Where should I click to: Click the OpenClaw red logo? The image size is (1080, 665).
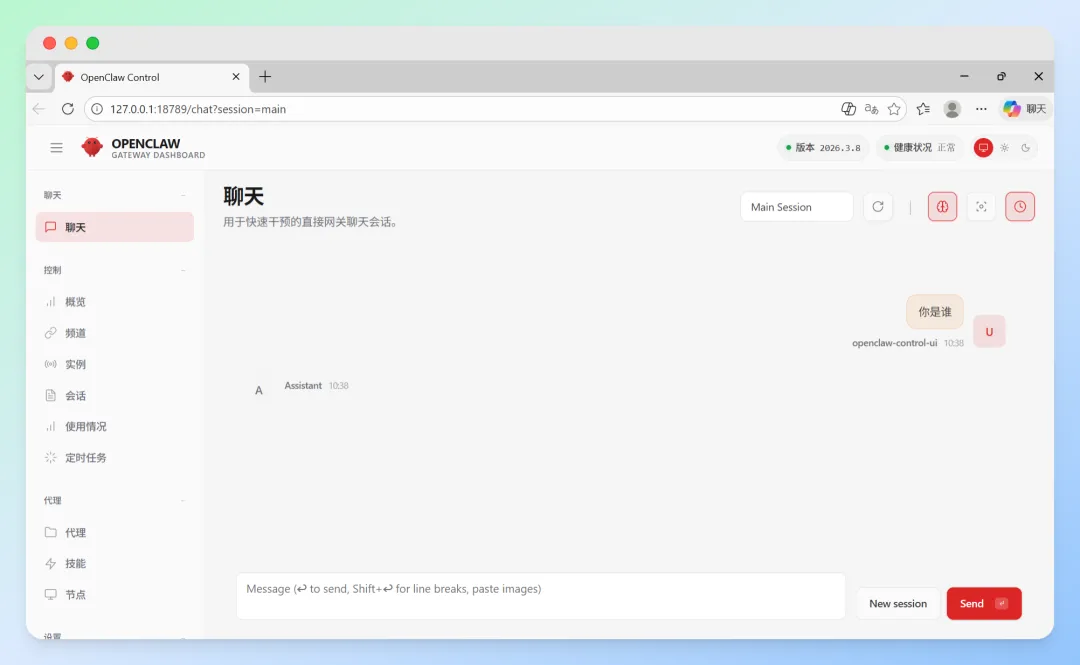92,147
